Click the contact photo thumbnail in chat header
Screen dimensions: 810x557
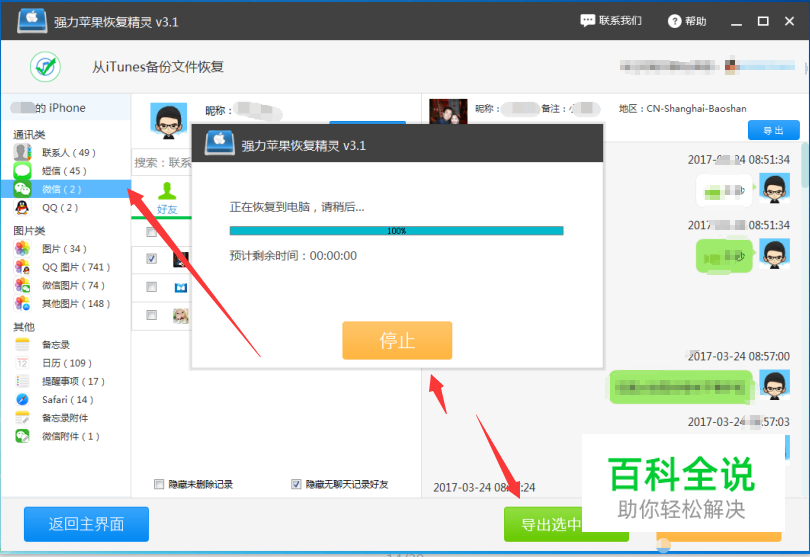point(448,112)
